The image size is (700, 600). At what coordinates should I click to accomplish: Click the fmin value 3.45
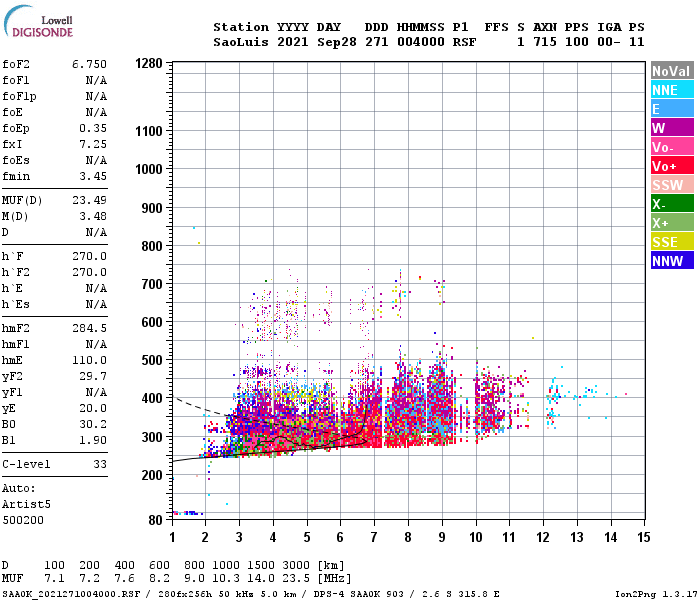point(93,176)
